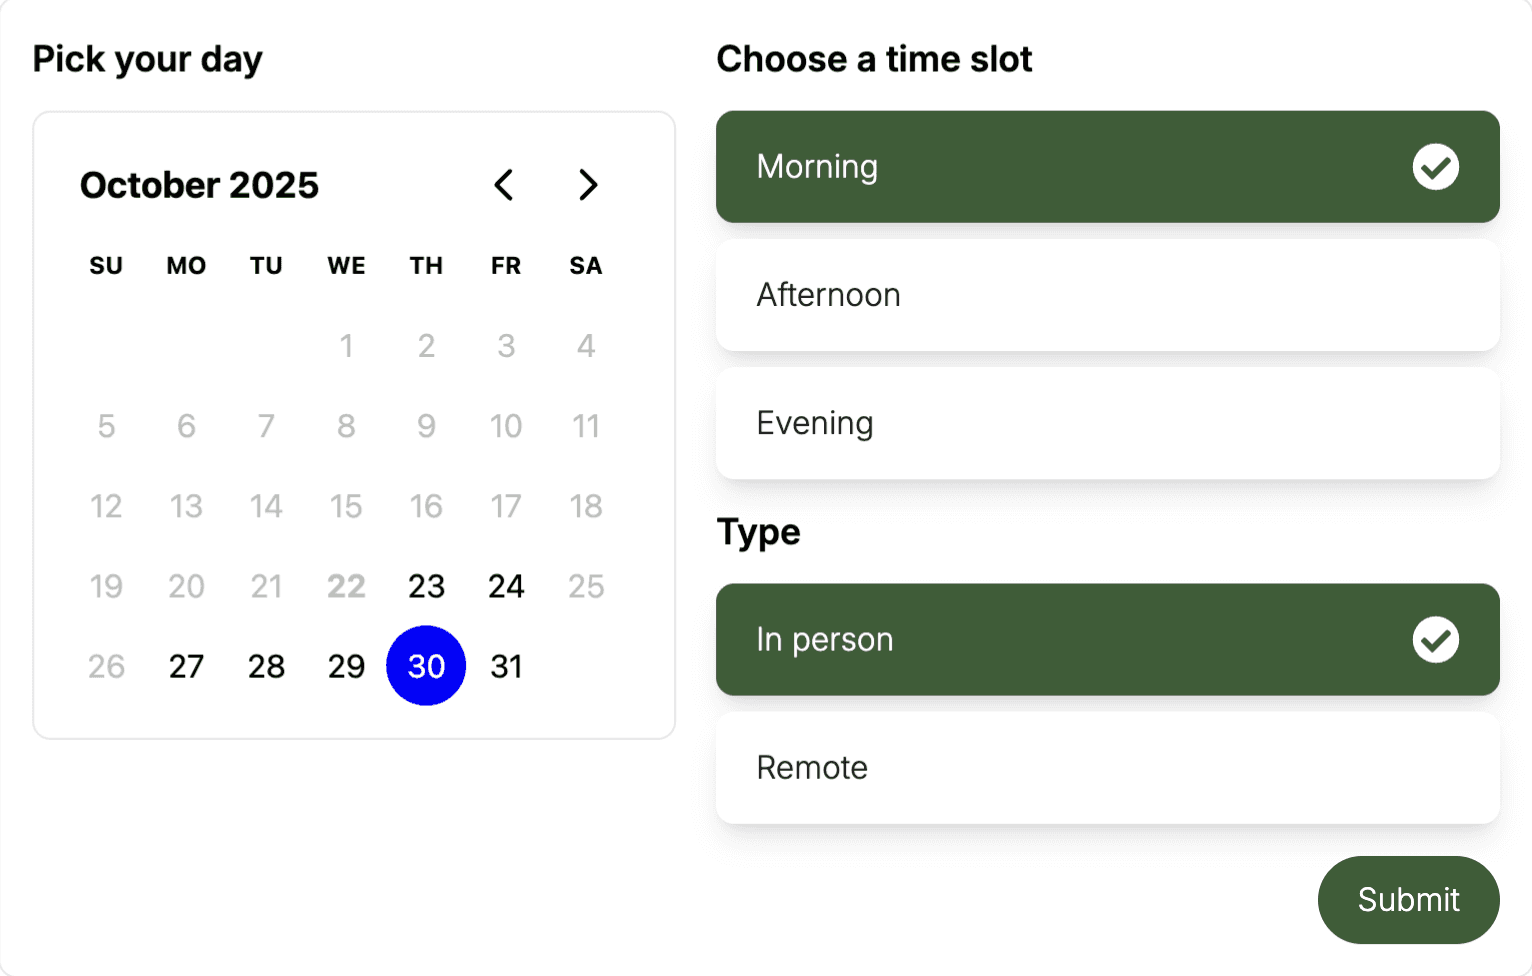
Task: Choose the Remote type option
Action: point(1107,768)
